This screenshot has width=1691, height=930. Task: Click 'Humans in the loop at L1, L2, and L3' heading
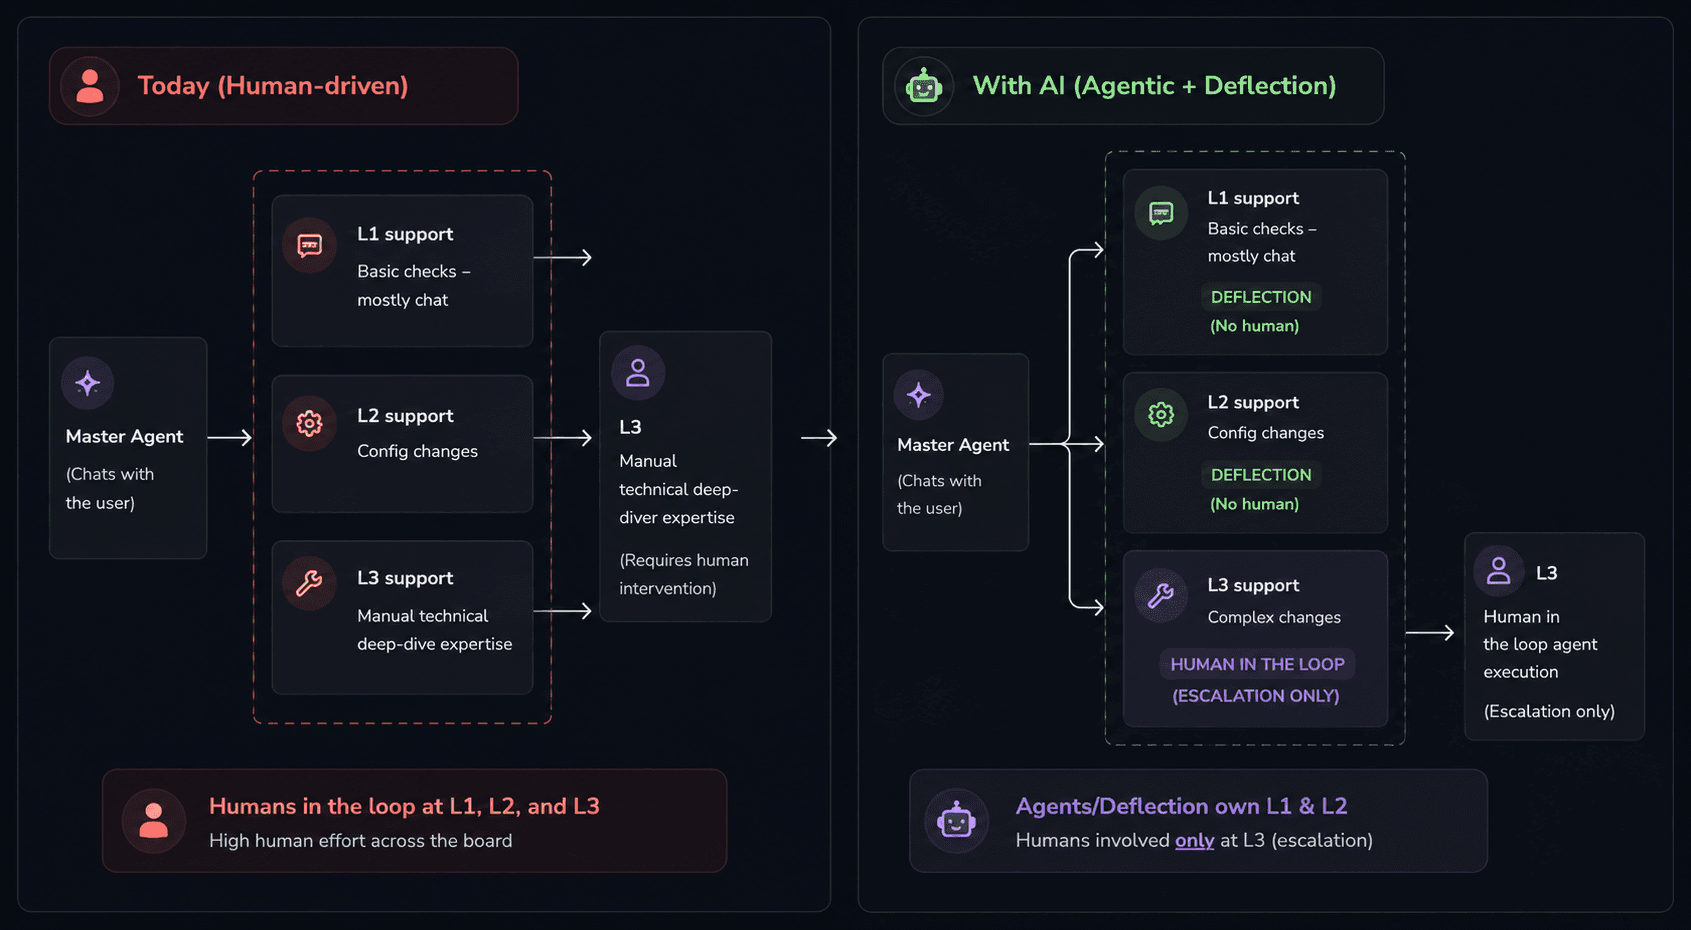coord(404,806)
